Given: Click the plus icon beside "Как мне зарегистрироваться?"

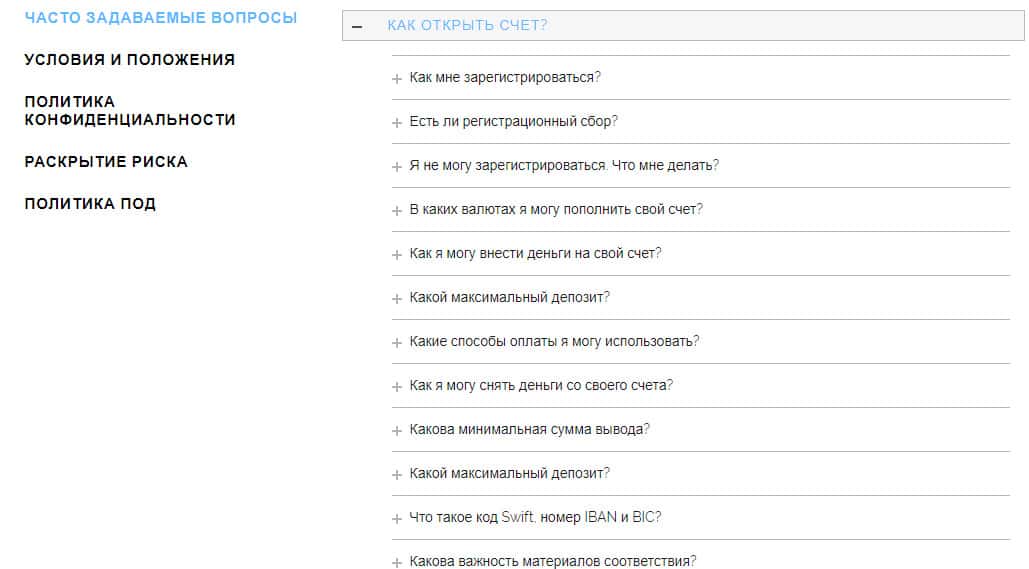Looking at the screenshot, I should pos(397,78).
